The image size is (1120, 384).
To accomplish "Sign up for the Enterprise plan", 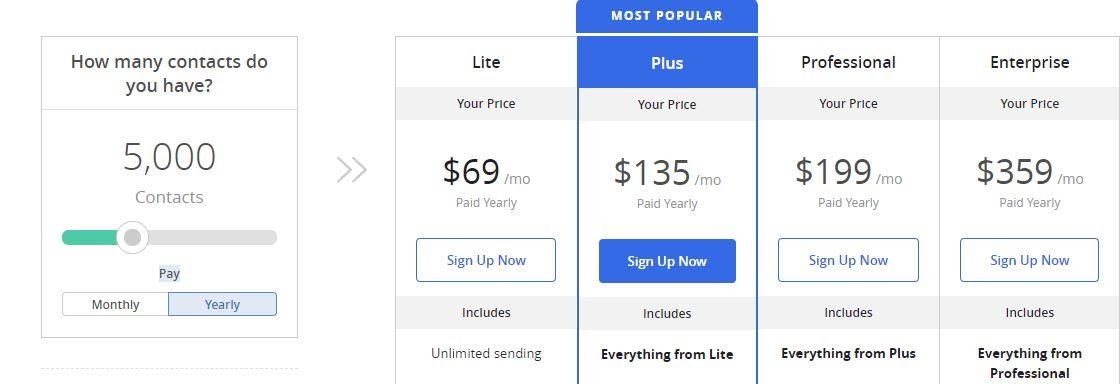I will [x=1029, y=260].
